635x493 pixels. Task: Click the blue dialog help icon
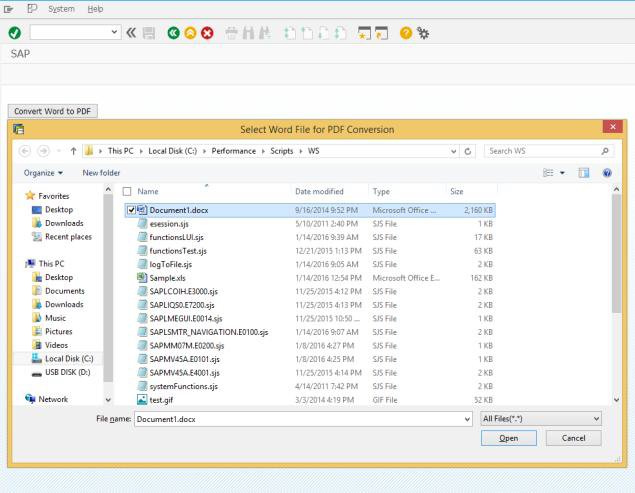(607, 173)
